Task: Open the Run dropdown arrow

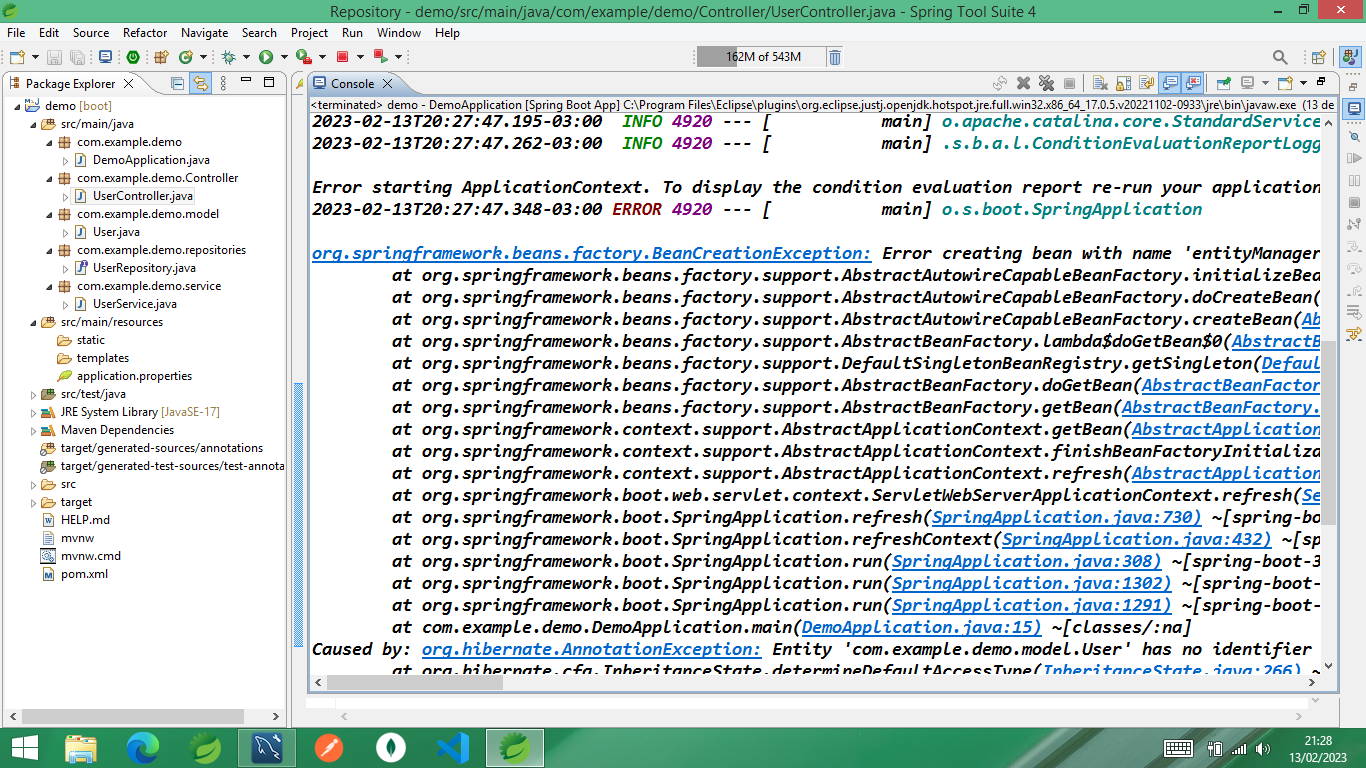Action: 284,57
